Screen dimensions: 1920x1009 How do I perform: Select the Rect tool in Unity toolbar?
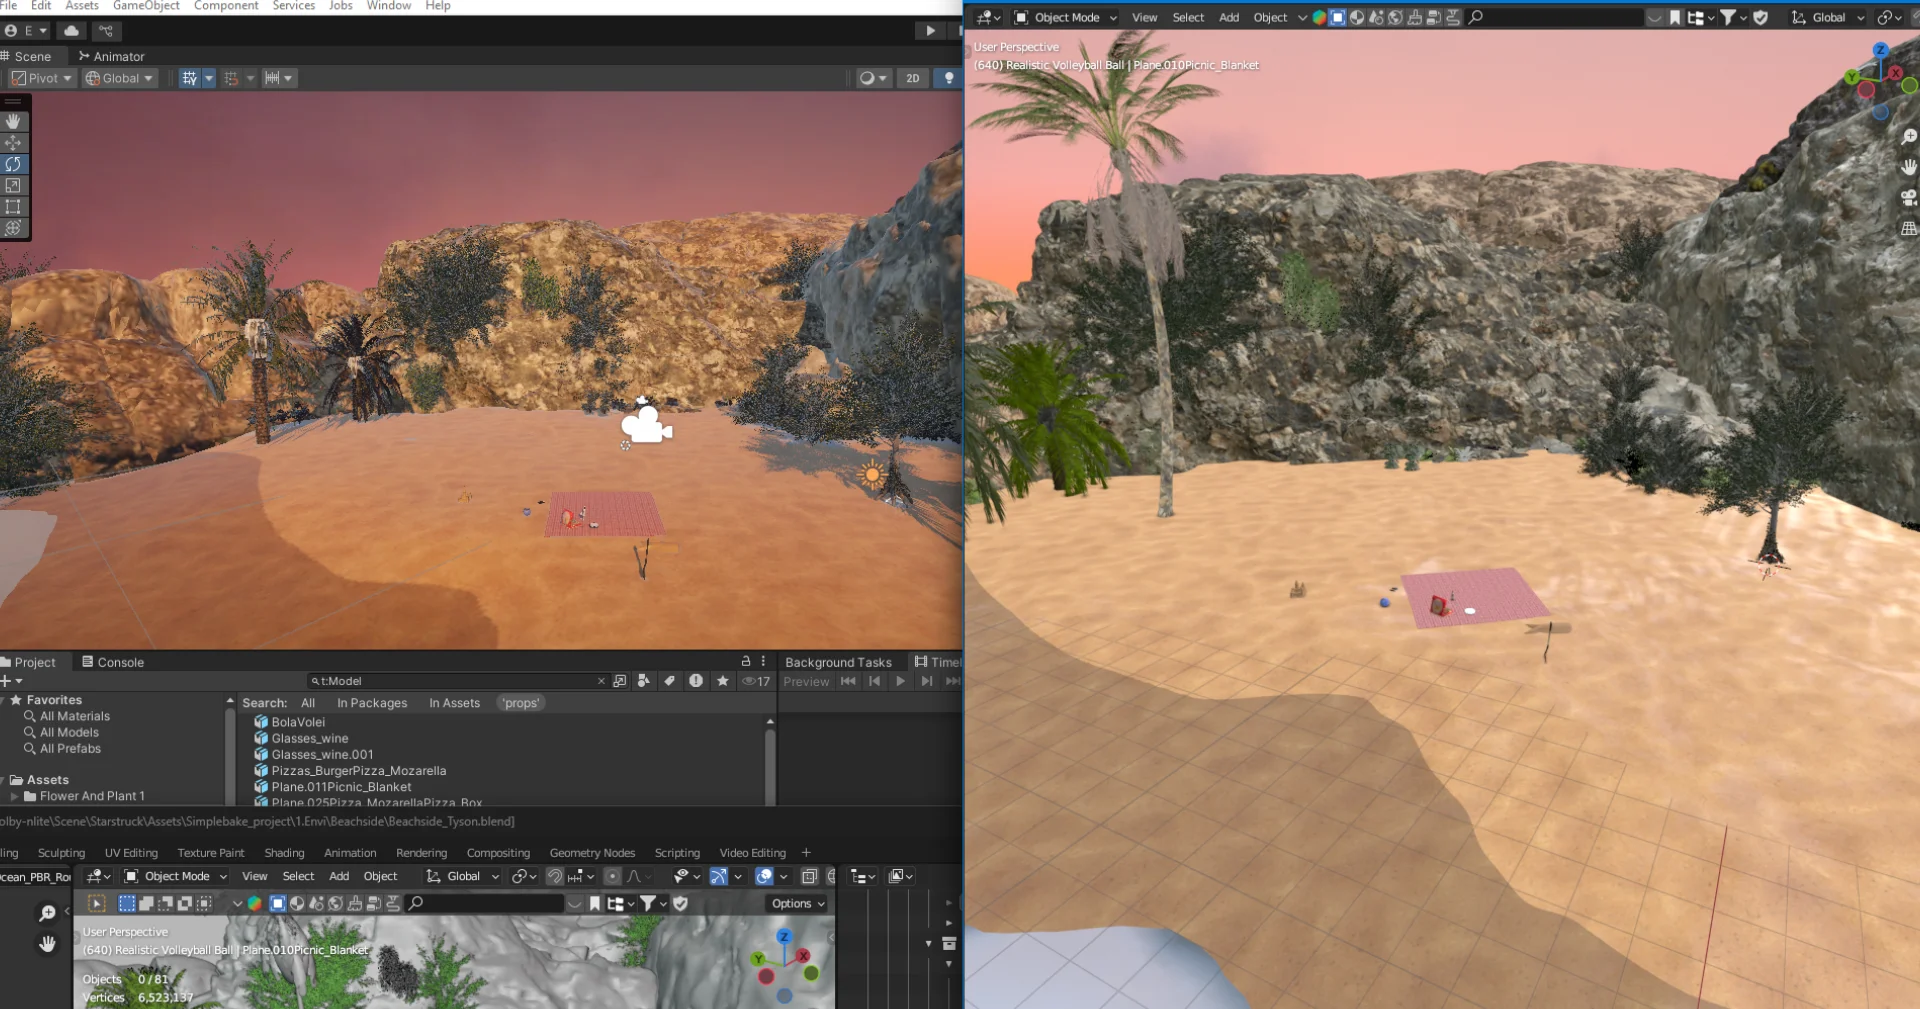[x=13, y=206]
